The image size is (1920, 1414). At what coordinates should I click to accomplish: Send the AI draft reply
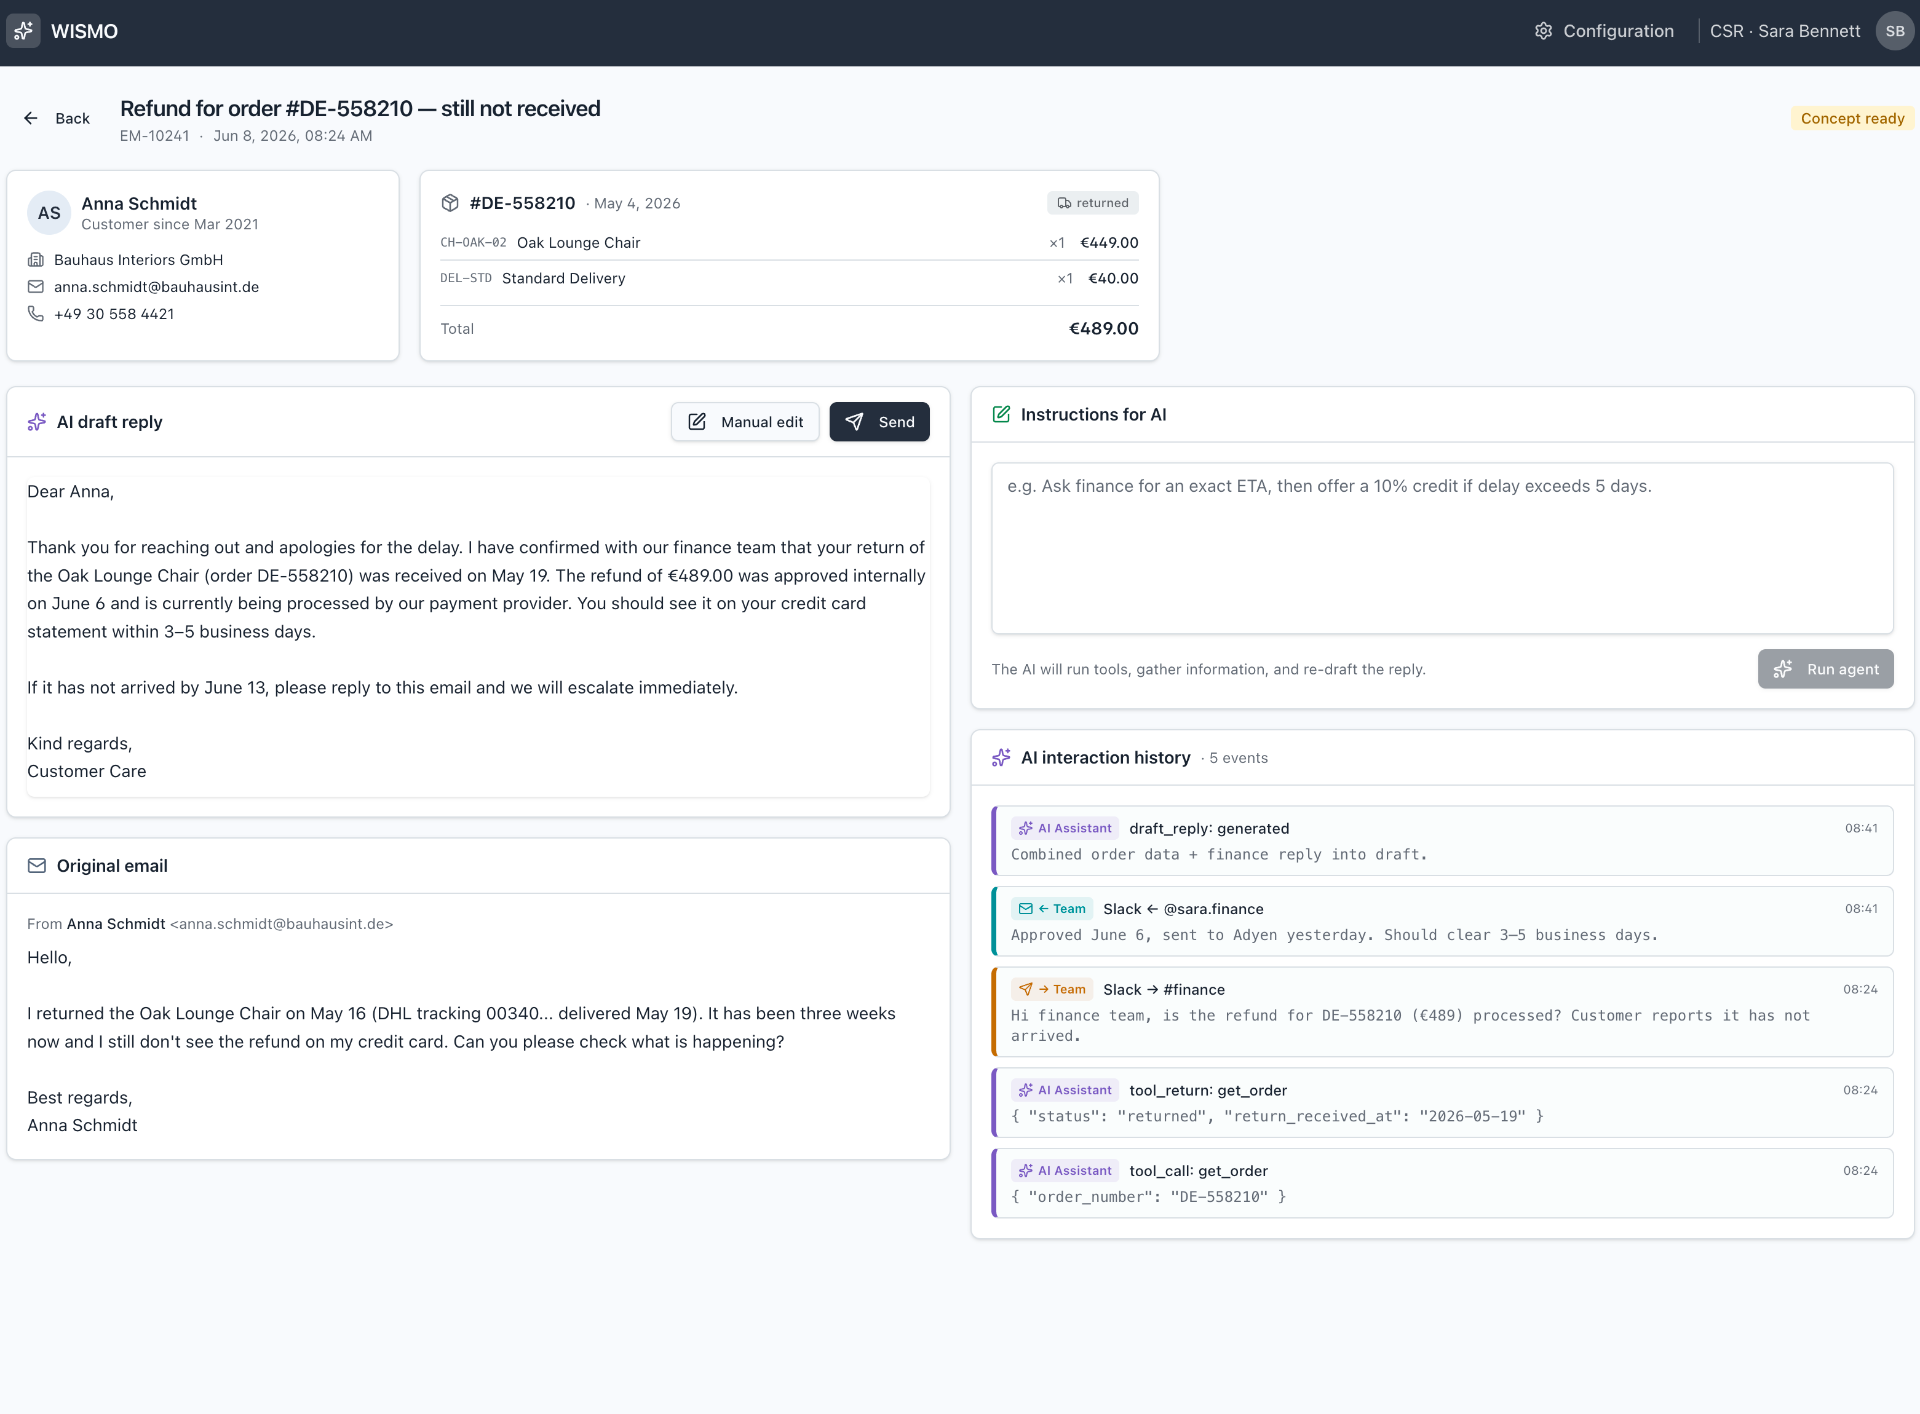pyautogui.click(x=880, y=422)
